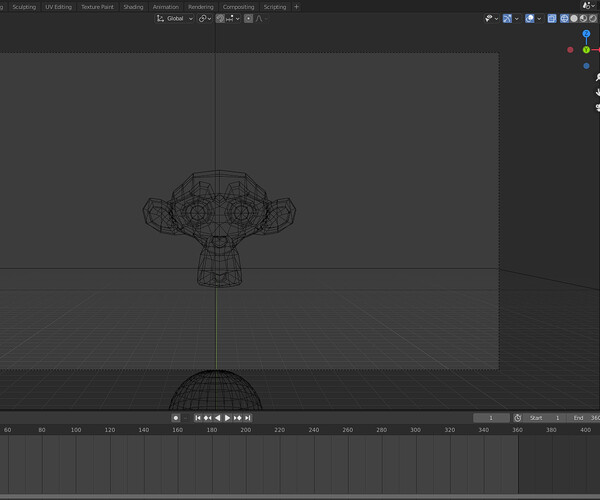Click frame 360 on timeline ruler

(518, 430)
